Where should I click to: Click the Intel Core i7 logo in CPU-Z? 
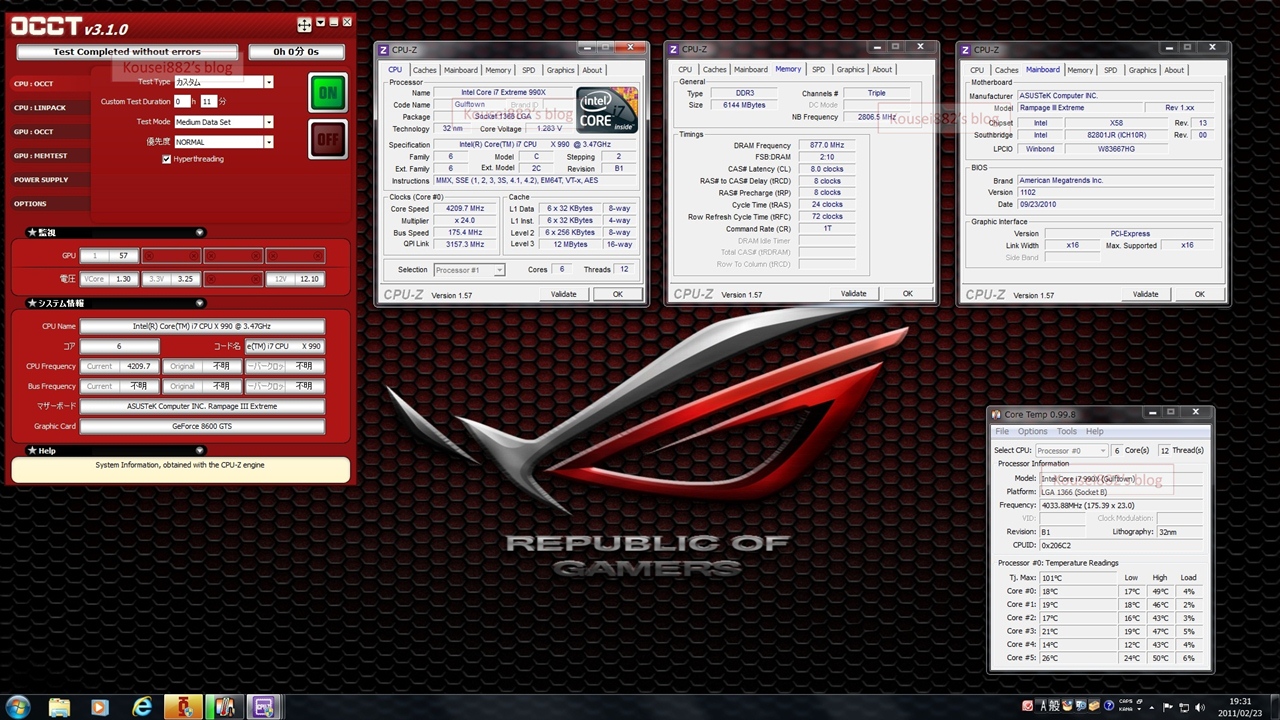coord(607,110)
